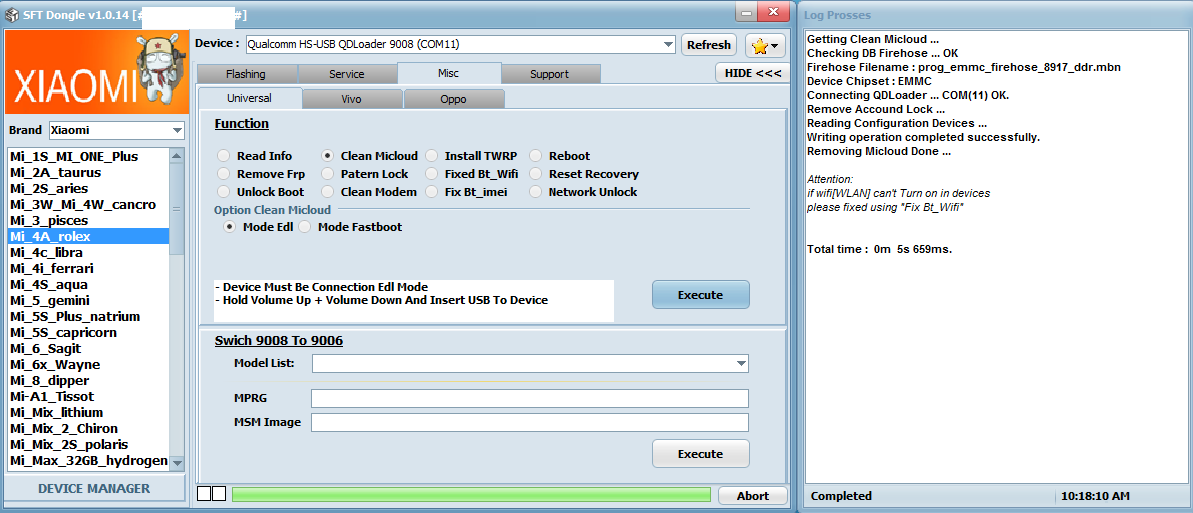Image resolution: width=1193 pixels, height=513 pixels.
Task: Click the HIDE <<< button
Action: click(751, 73)
